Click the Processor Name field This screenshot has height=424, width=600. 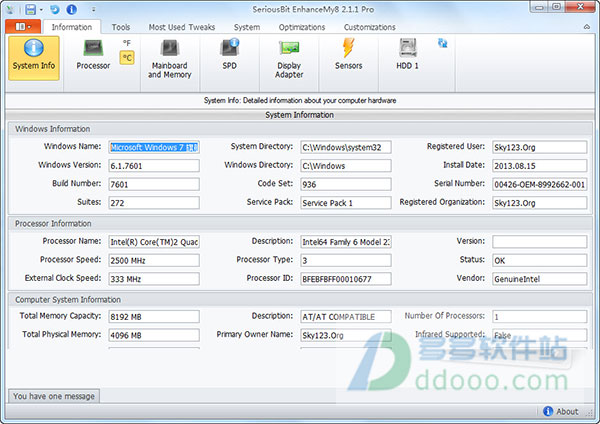tap(154, 242)
